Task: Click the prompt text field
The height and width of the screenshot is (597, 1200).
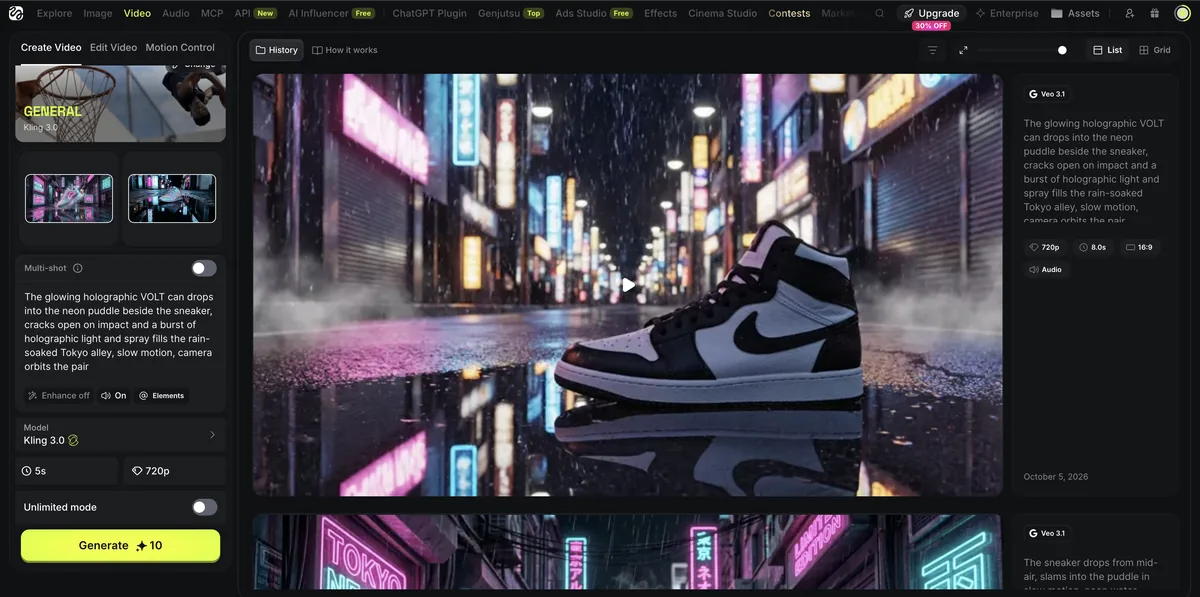Action: point(121,332)
